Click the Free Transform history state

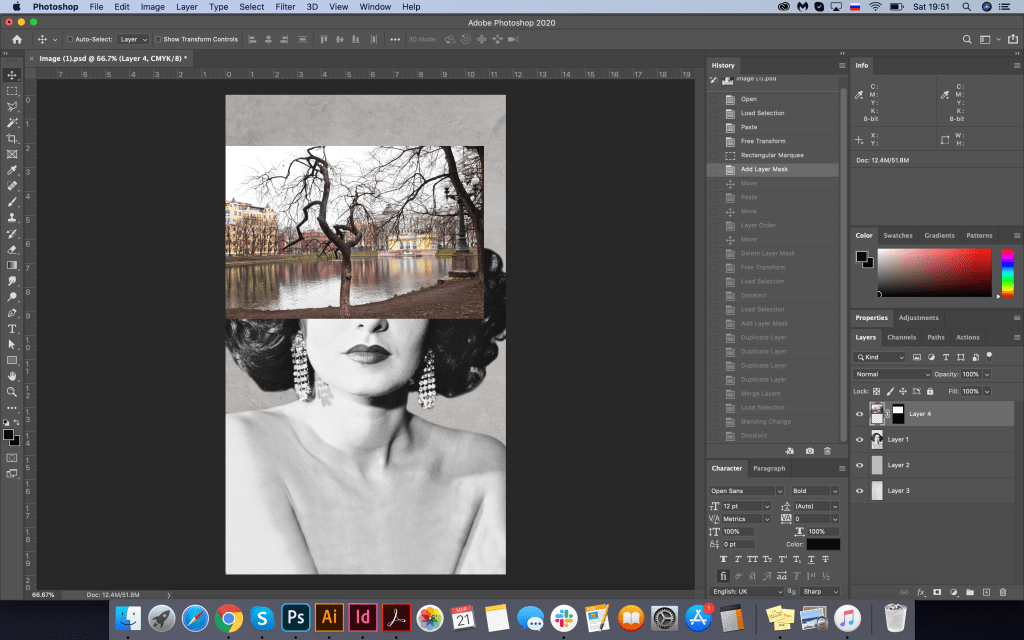pyautogui.click(x=762, y=141)
